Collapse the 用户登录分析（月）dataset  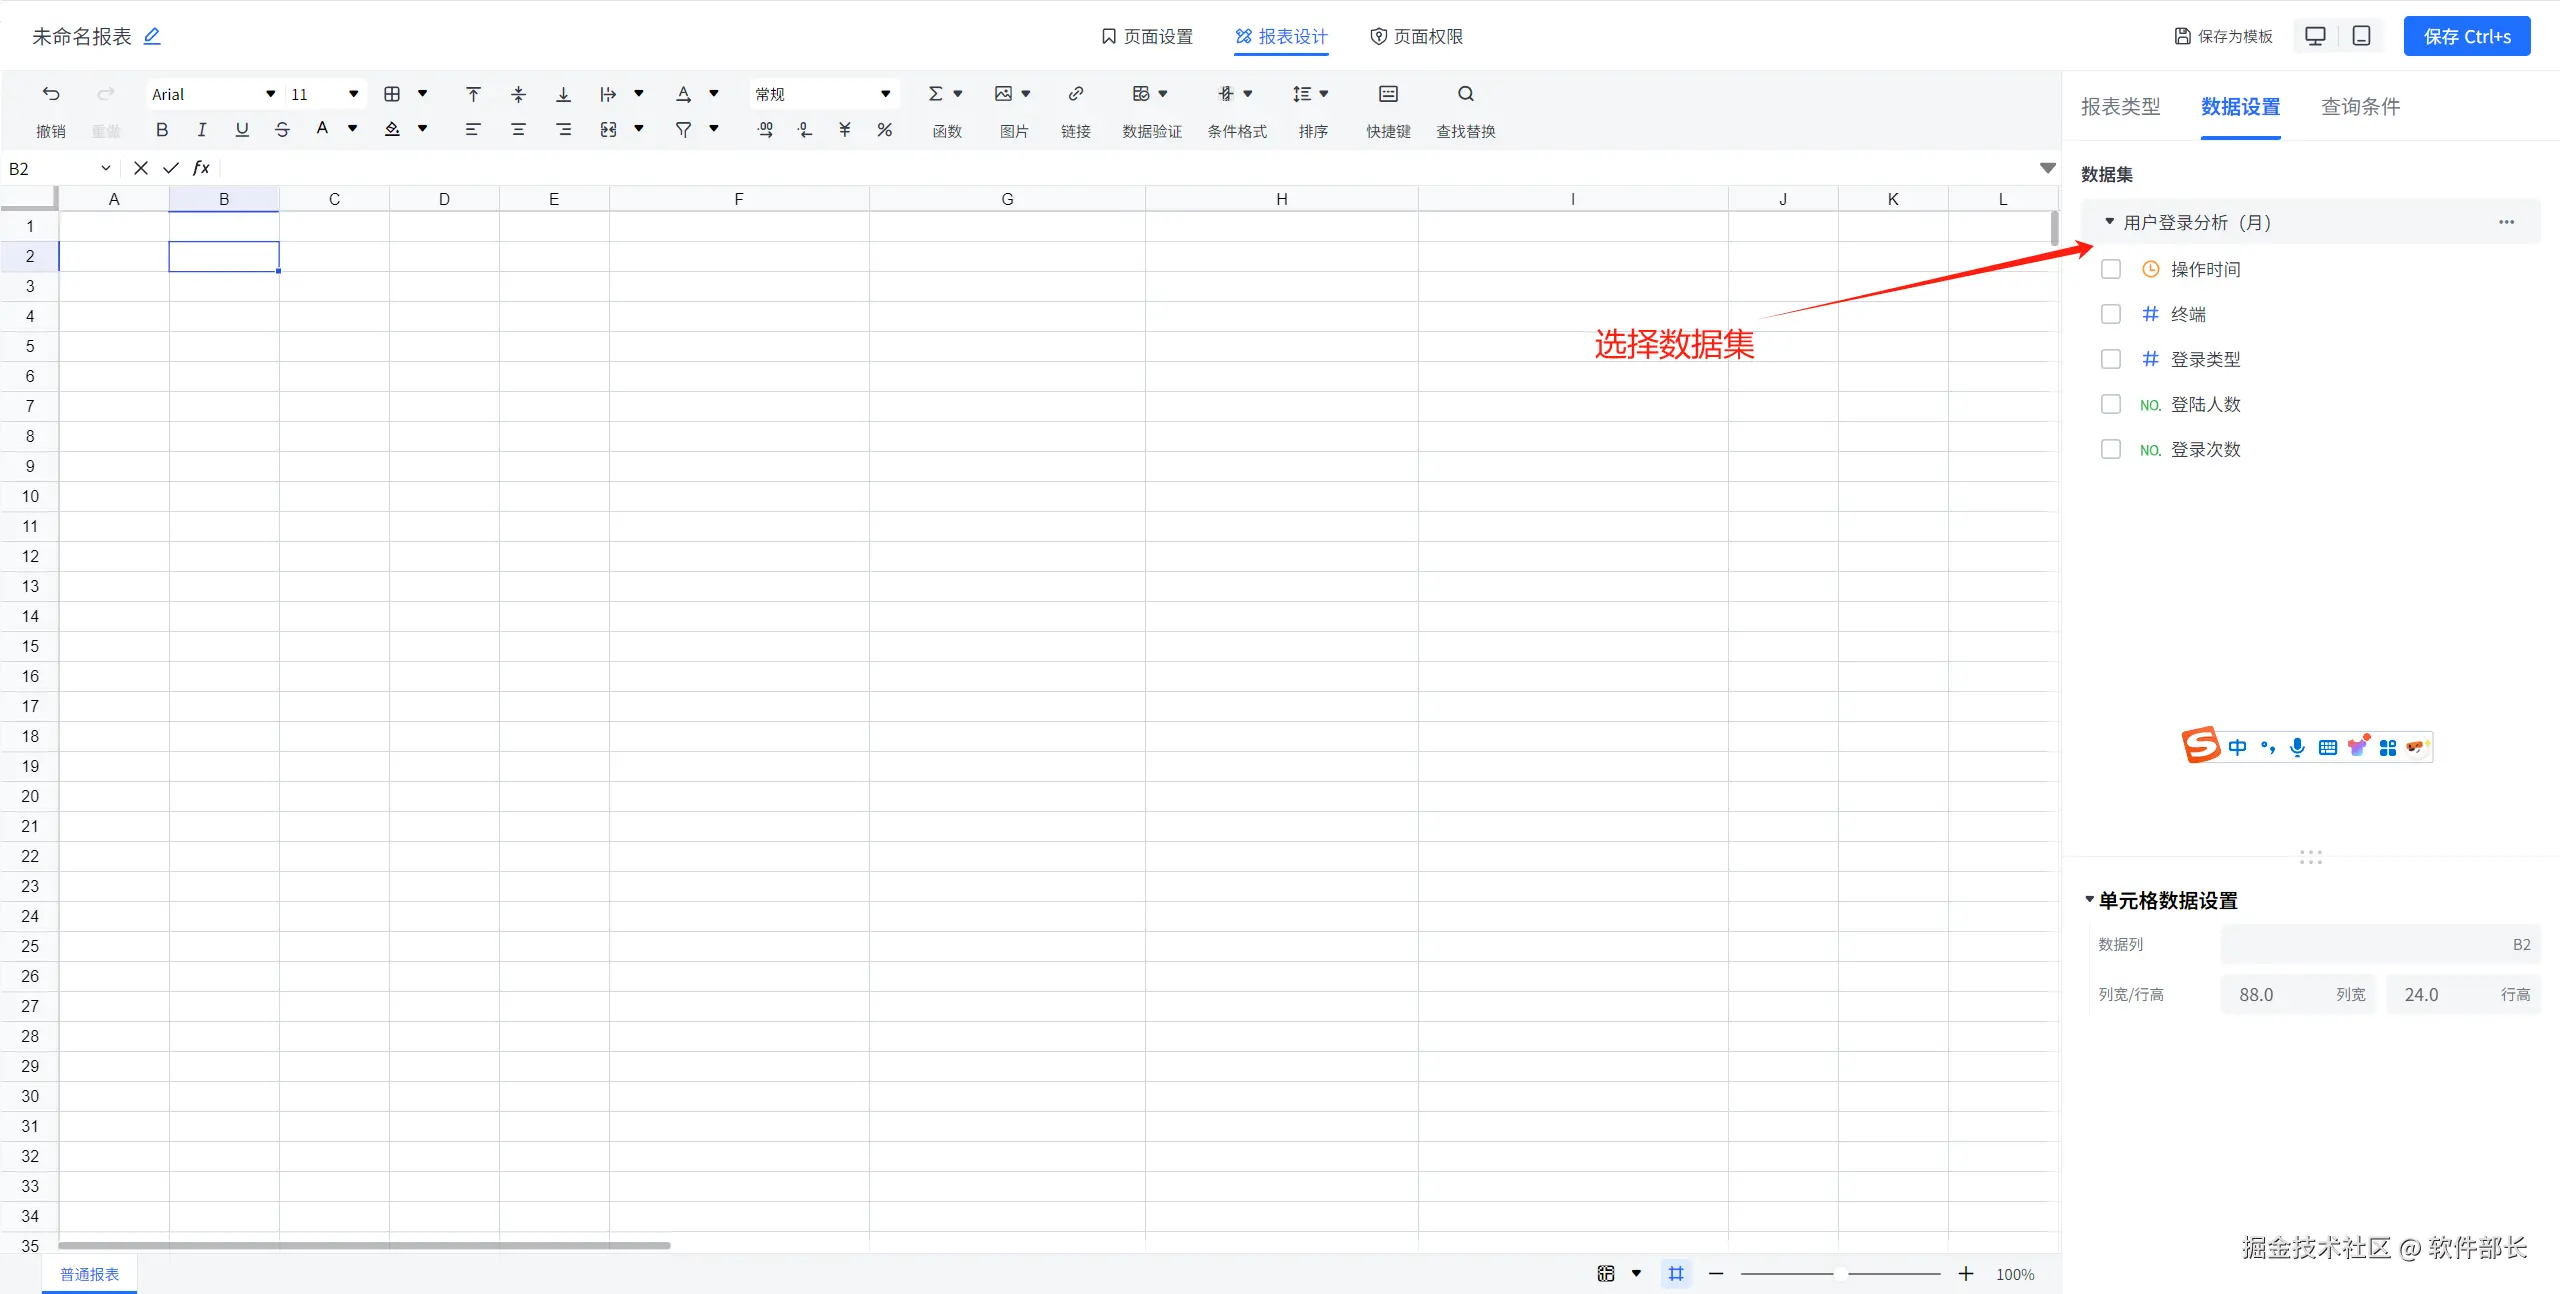[x=2110, y=222]
